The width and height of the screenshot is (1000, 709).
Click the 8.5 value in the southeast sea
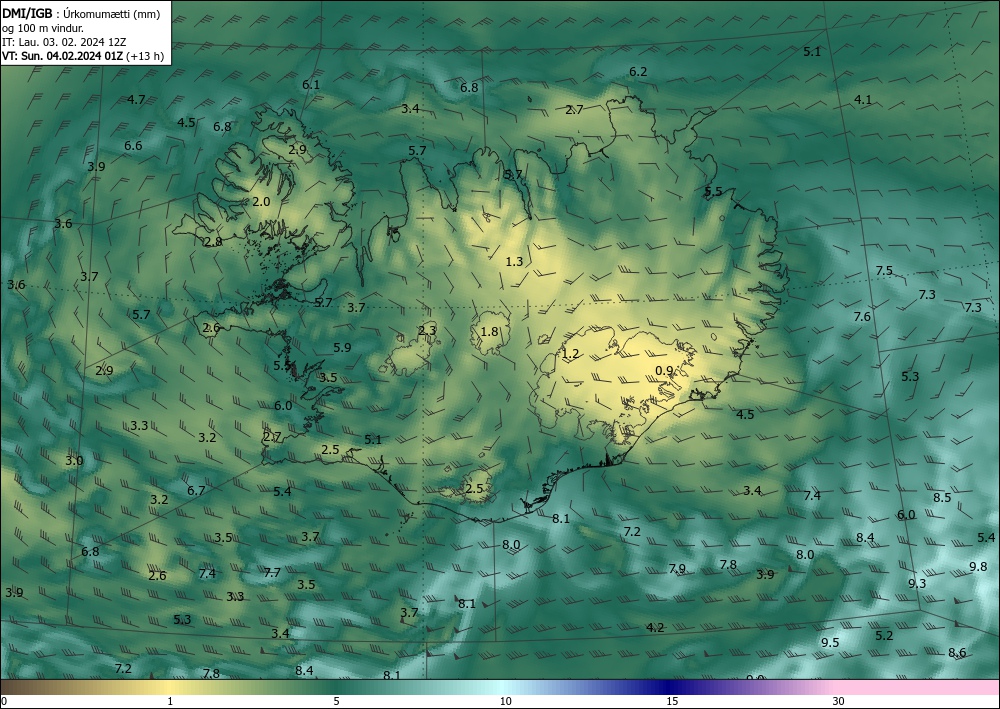click(x=942, y=497)
